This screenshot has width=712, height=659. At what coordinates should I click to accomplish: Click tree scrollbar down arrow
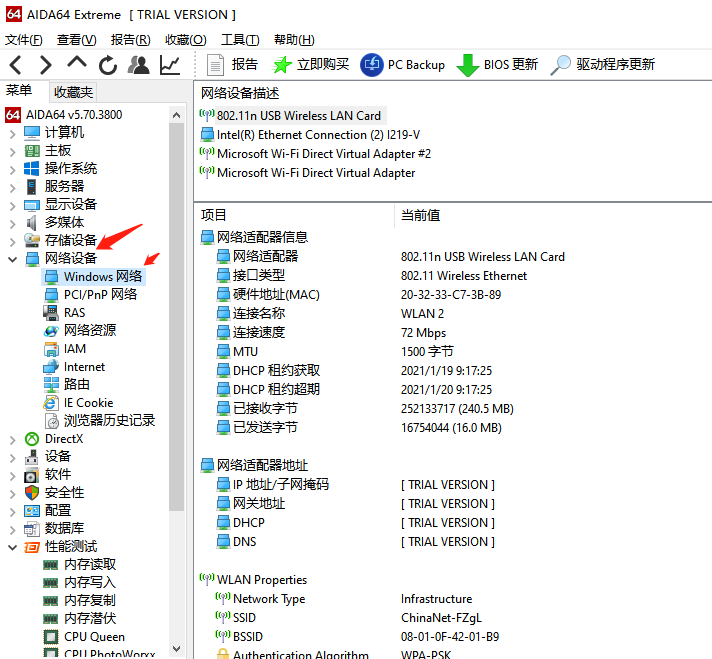coord(177,649)
